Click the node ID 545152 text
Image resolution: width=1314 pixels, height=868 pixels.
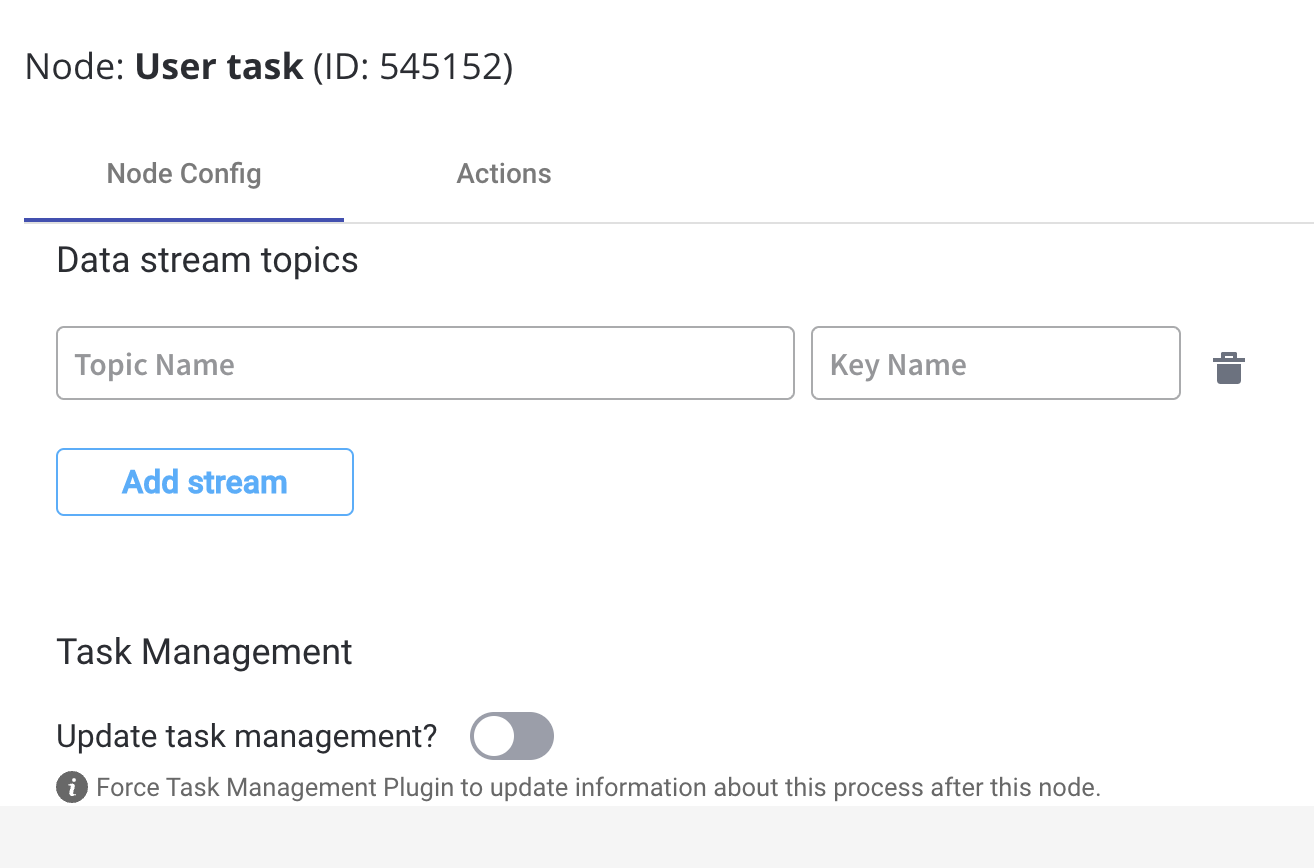[x=445, y=67]
